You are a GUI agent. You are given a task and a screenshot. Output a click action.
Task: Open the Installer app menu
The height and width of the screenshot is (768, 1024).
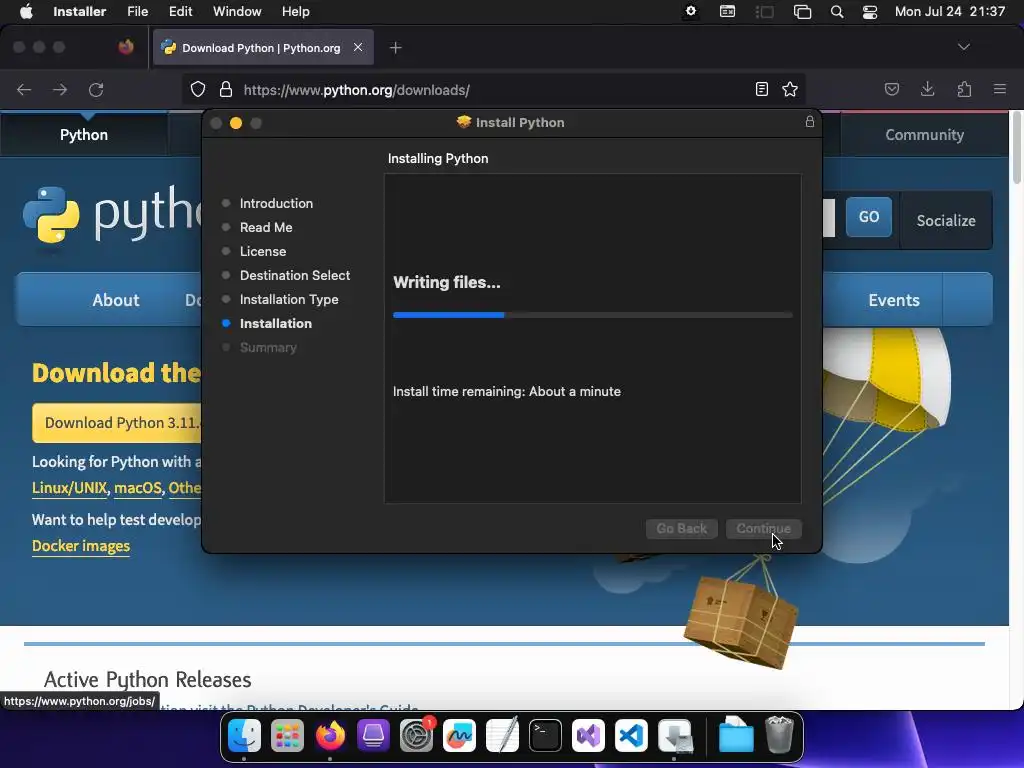(x=79, y=12)
